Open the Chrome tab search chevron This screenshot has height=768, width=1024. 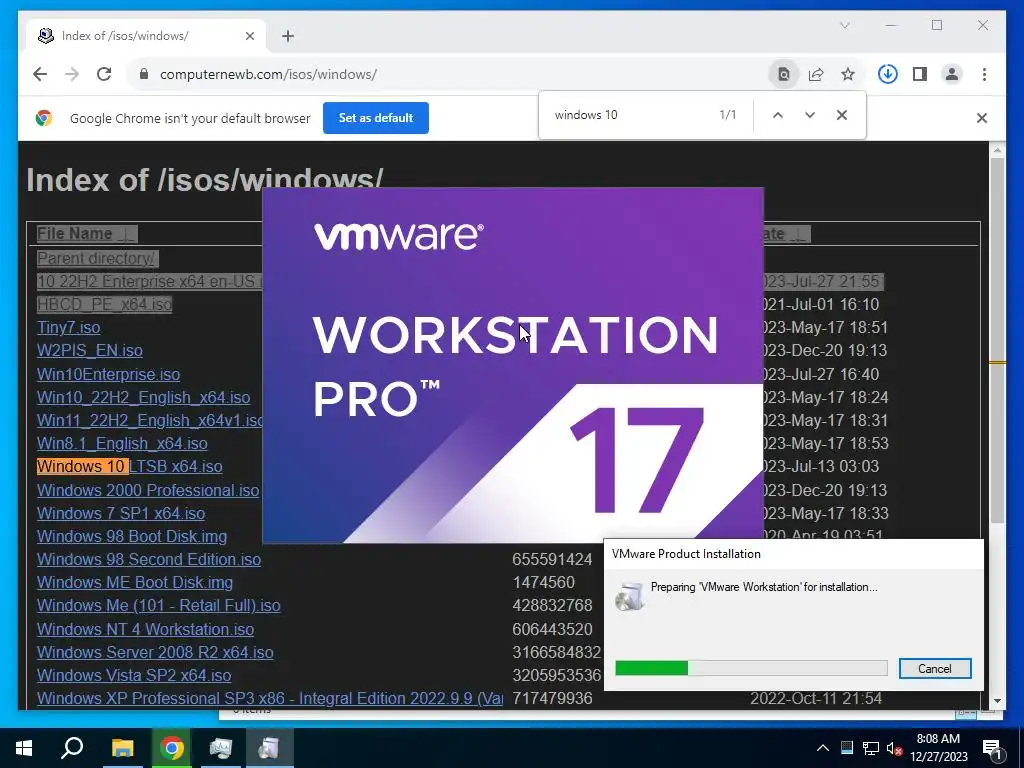point(844,25)
